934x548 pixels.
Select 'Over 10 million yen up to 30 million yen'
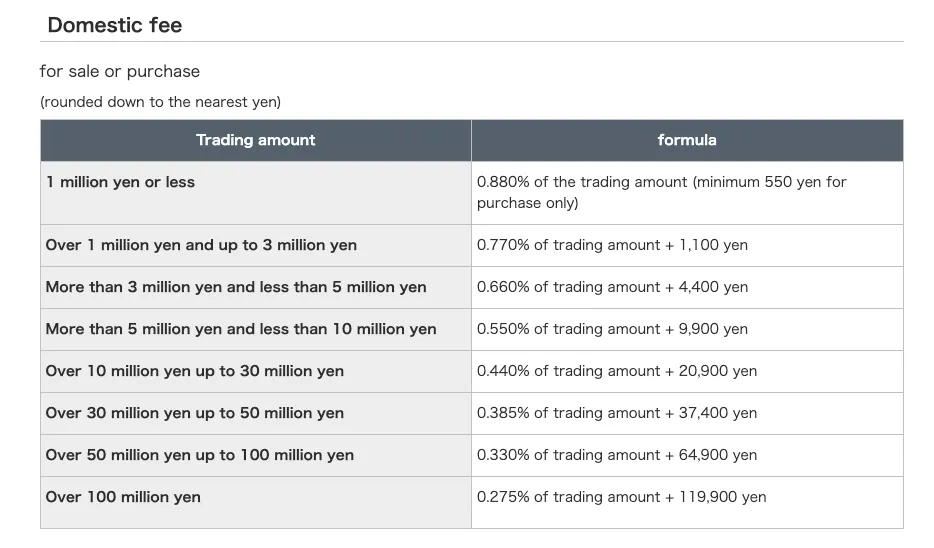[195, 371]
